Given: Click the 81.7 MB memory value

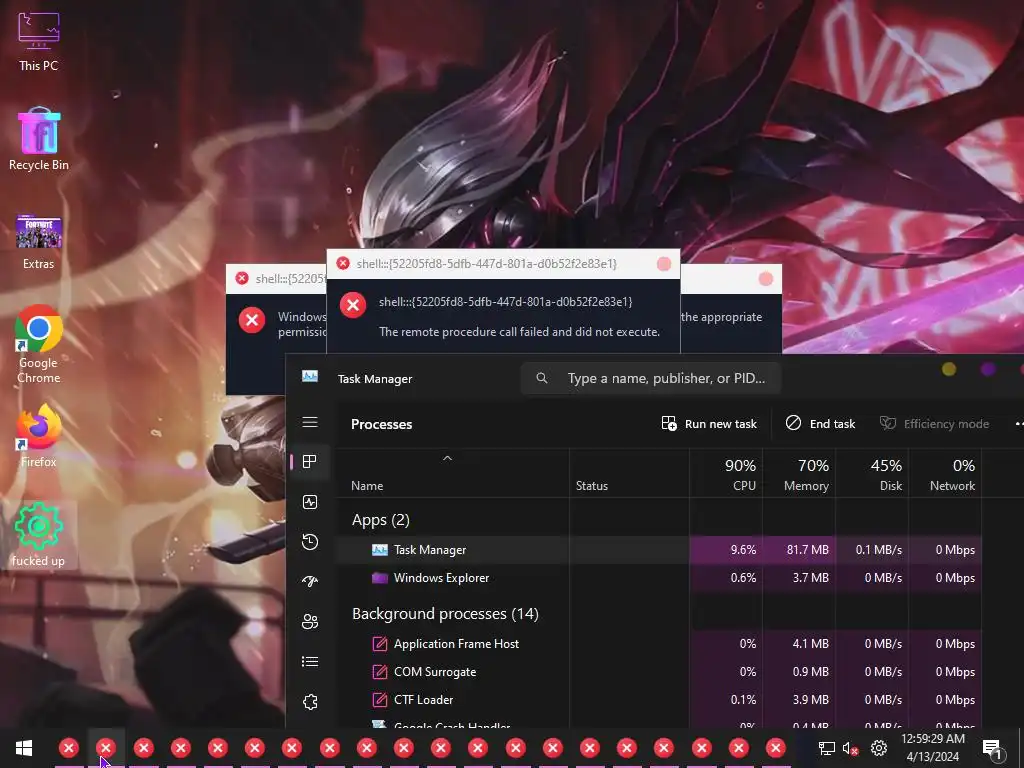Looking at the screenshot, I should (807, 550).
